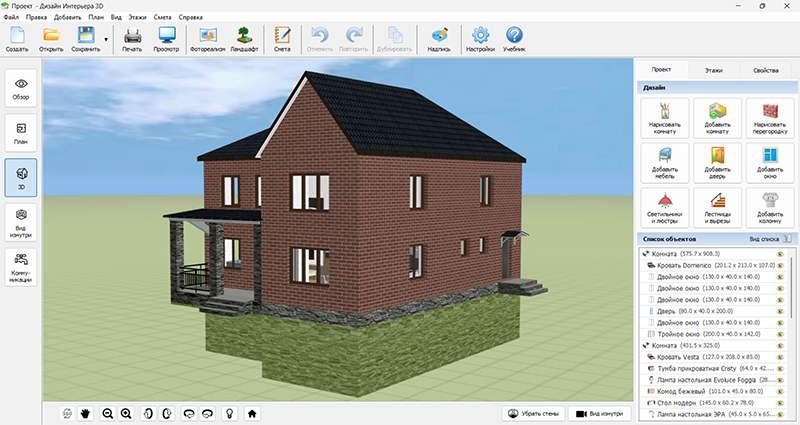This screenshot has height=425, width=800.
Task: Select Лампа настольная Evoluce Foggia row
Action: coord(712,380)
